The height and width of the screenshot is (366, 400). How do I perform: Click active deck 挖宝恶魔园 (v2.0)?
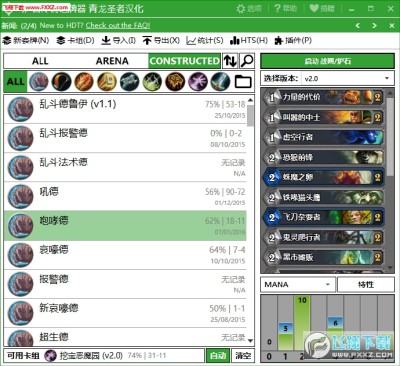(105, 356)
